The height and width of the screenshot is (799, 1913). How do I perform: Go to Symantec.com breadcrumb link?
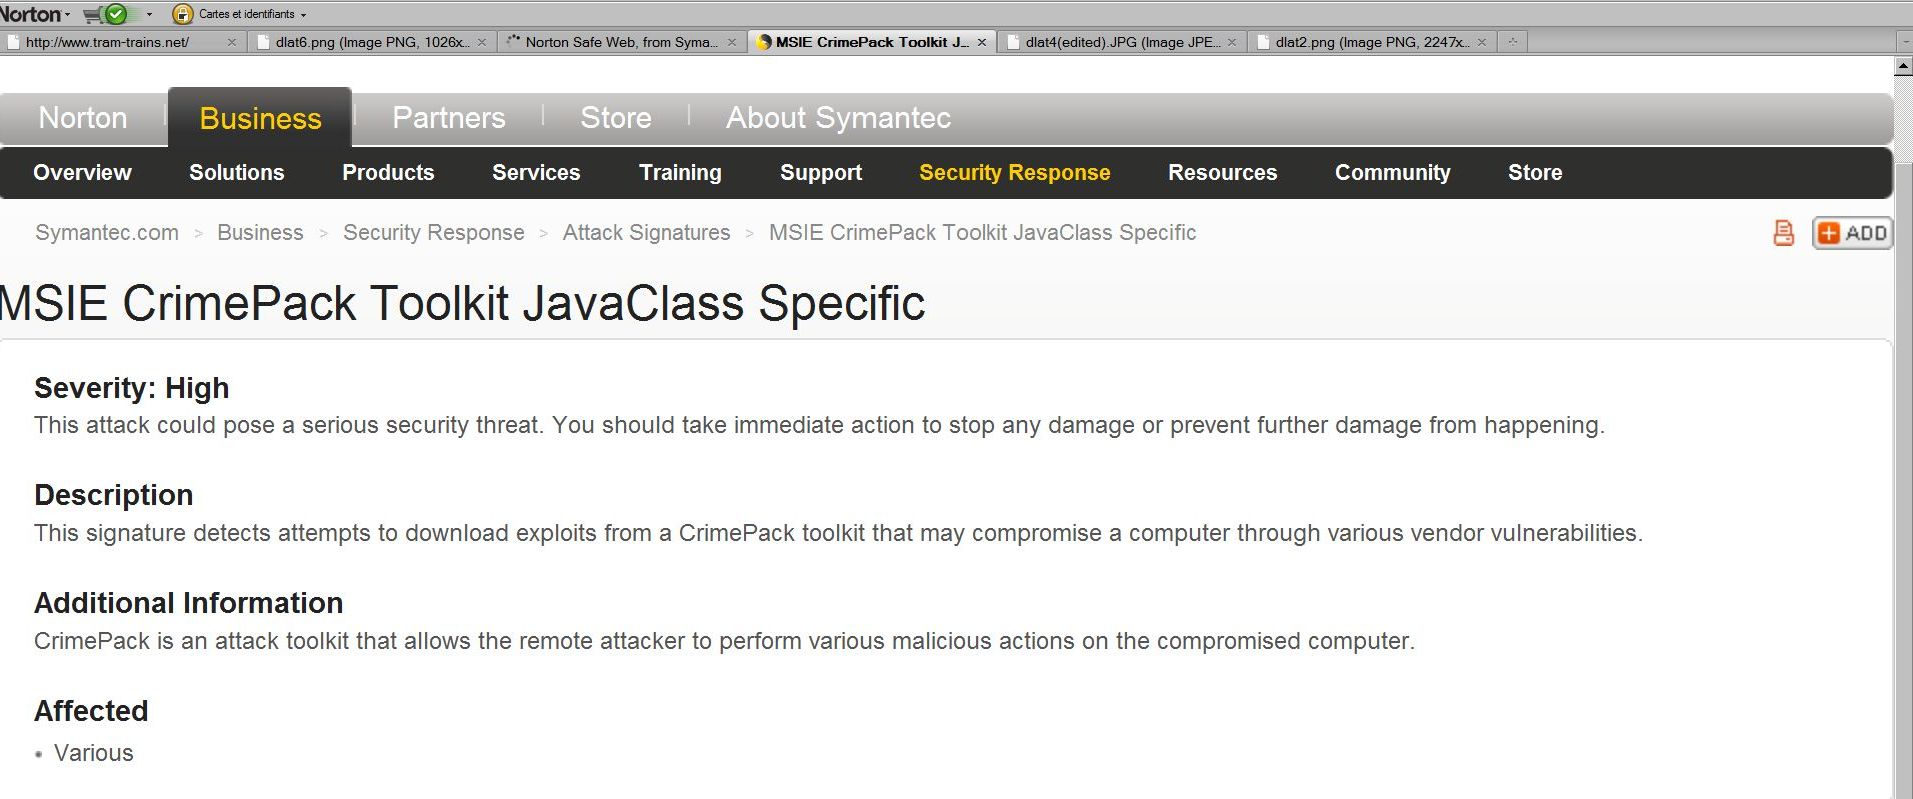click(x=107, y=232)
